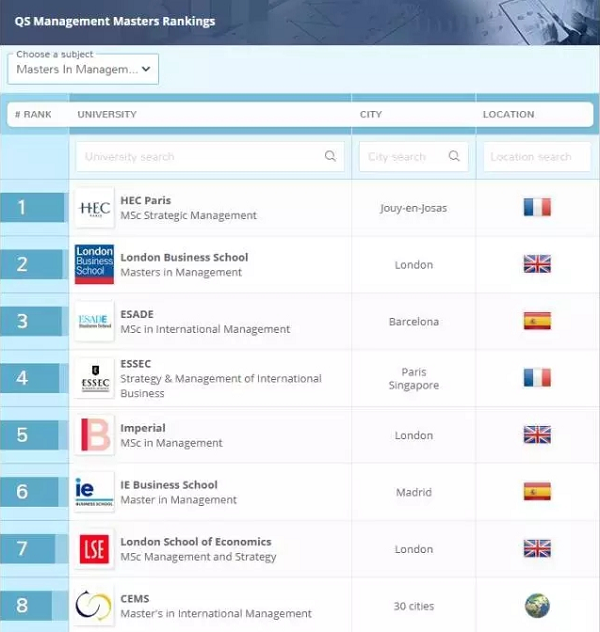Click the CEMS circular logo
Screen dimensions: 600x632
[x=95, y=606]
